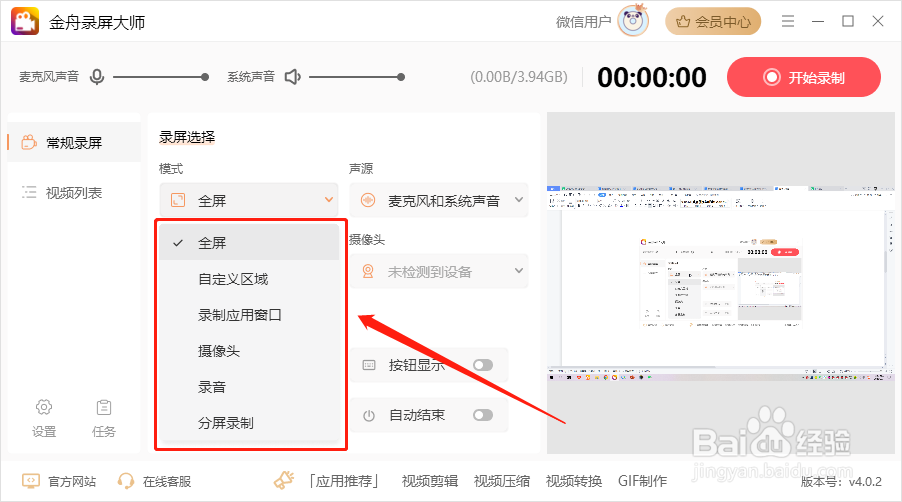Screen dimensions: 902x502
Task: Open 任务 clipboard icon
Action: [x=104, y=407]
